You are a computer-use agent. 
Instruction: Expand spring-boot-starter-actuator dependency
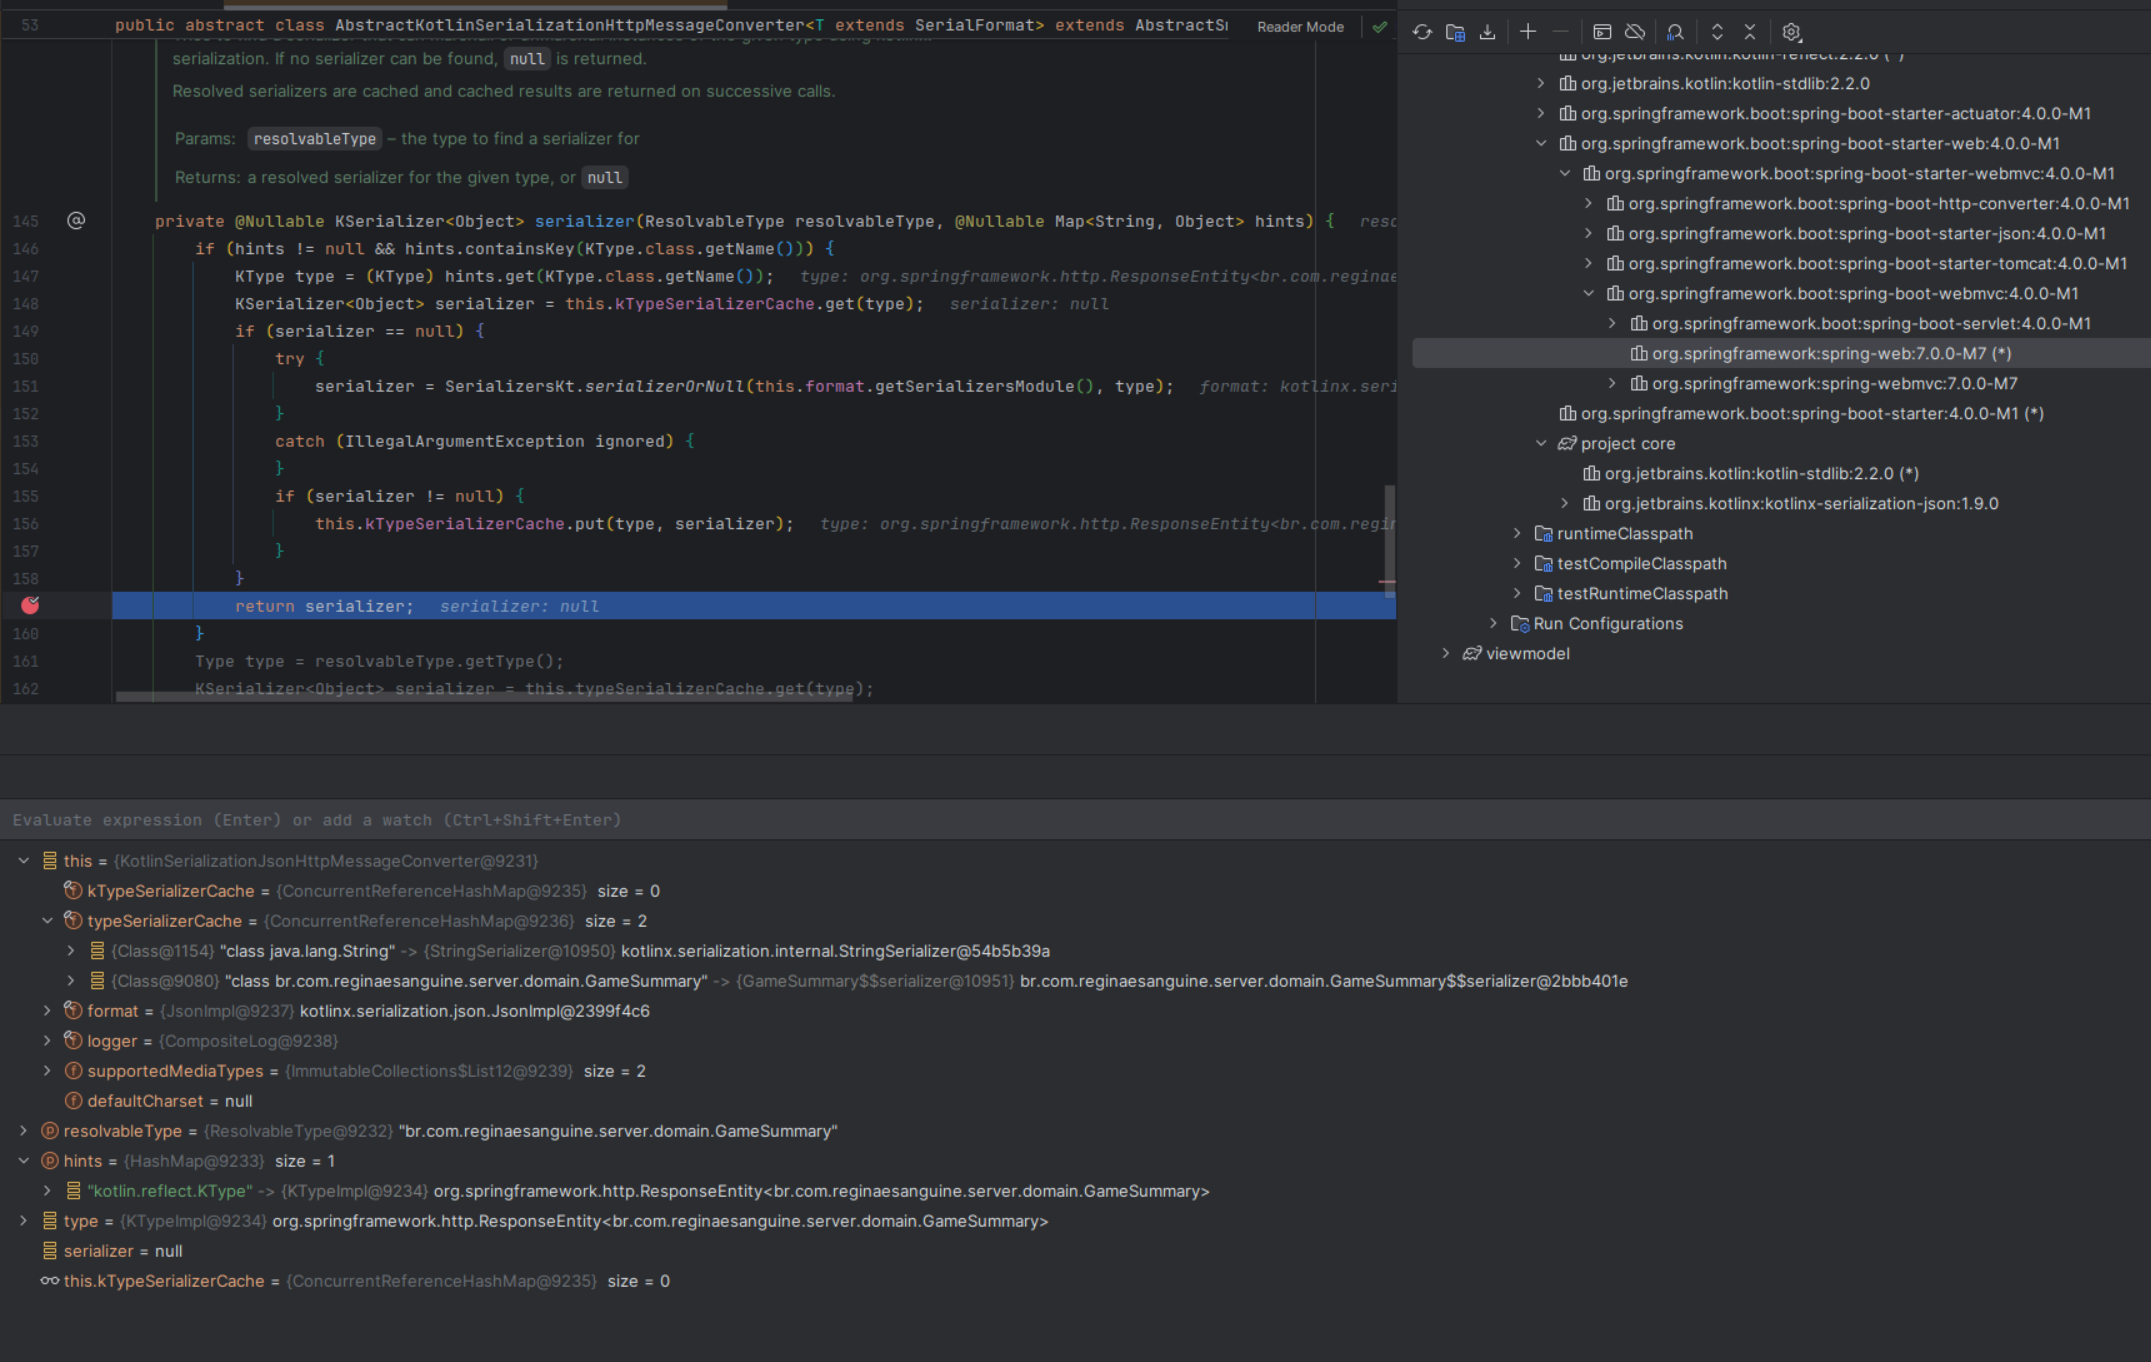point(1541,113)
